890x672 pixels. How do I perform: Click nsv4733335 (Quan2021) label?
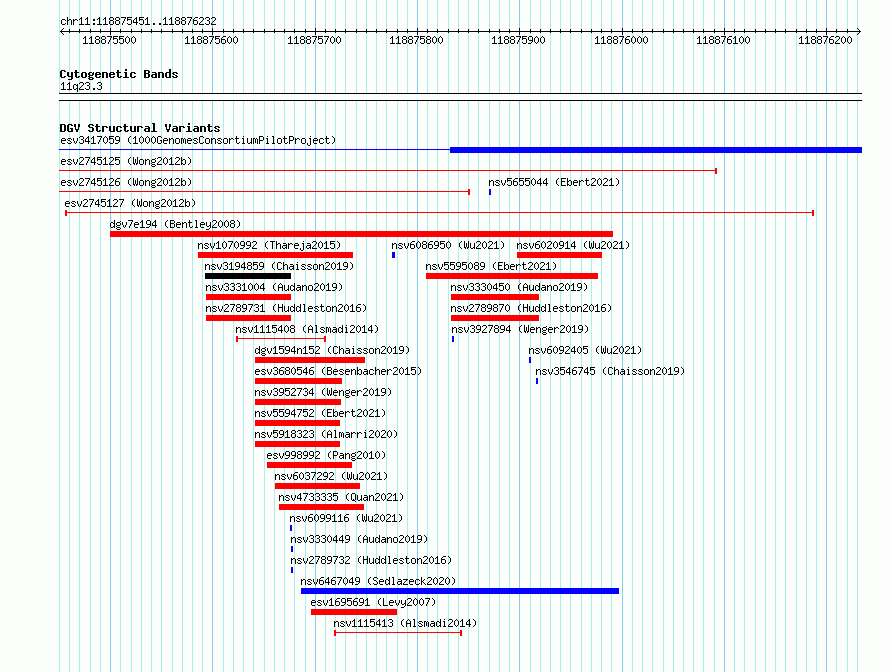[x=341, y=497]
